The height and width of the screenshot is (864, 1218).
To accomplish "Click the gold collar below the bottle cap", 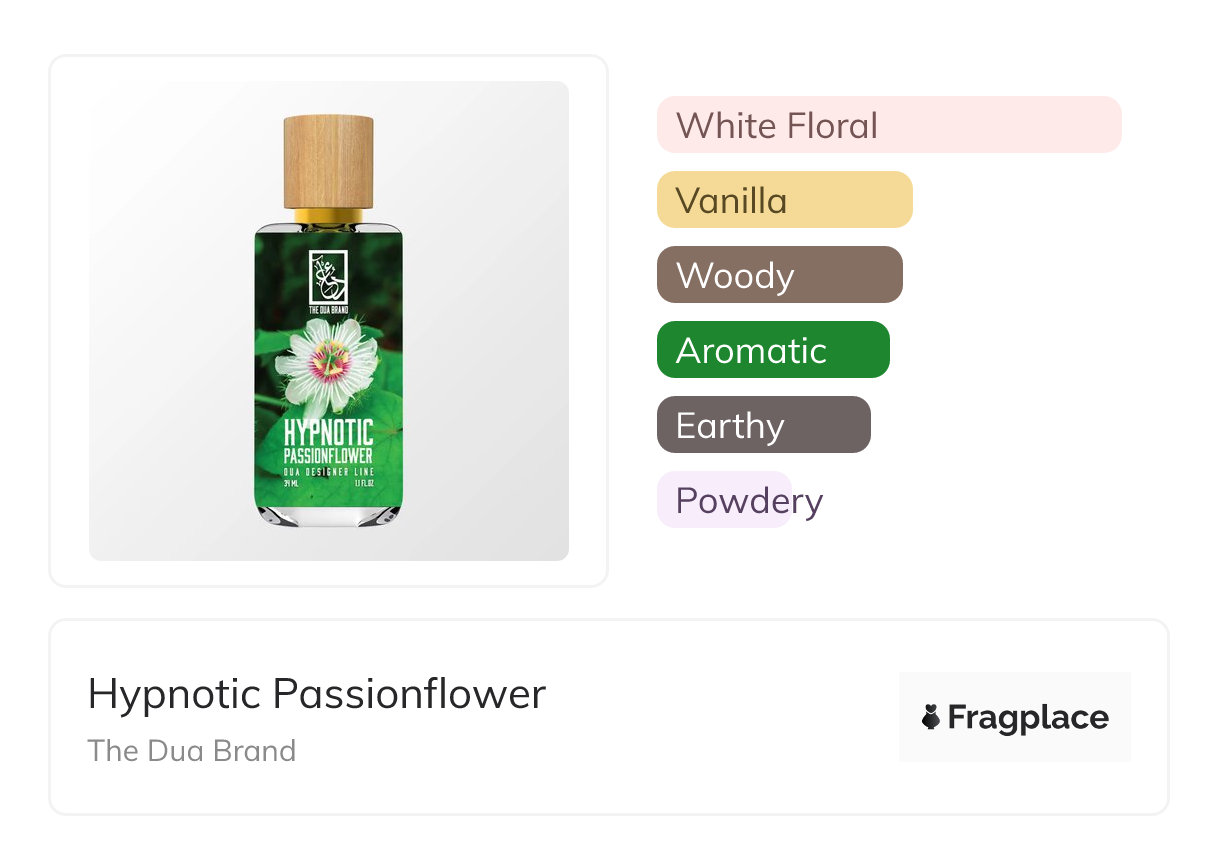I will pos(328,216).
